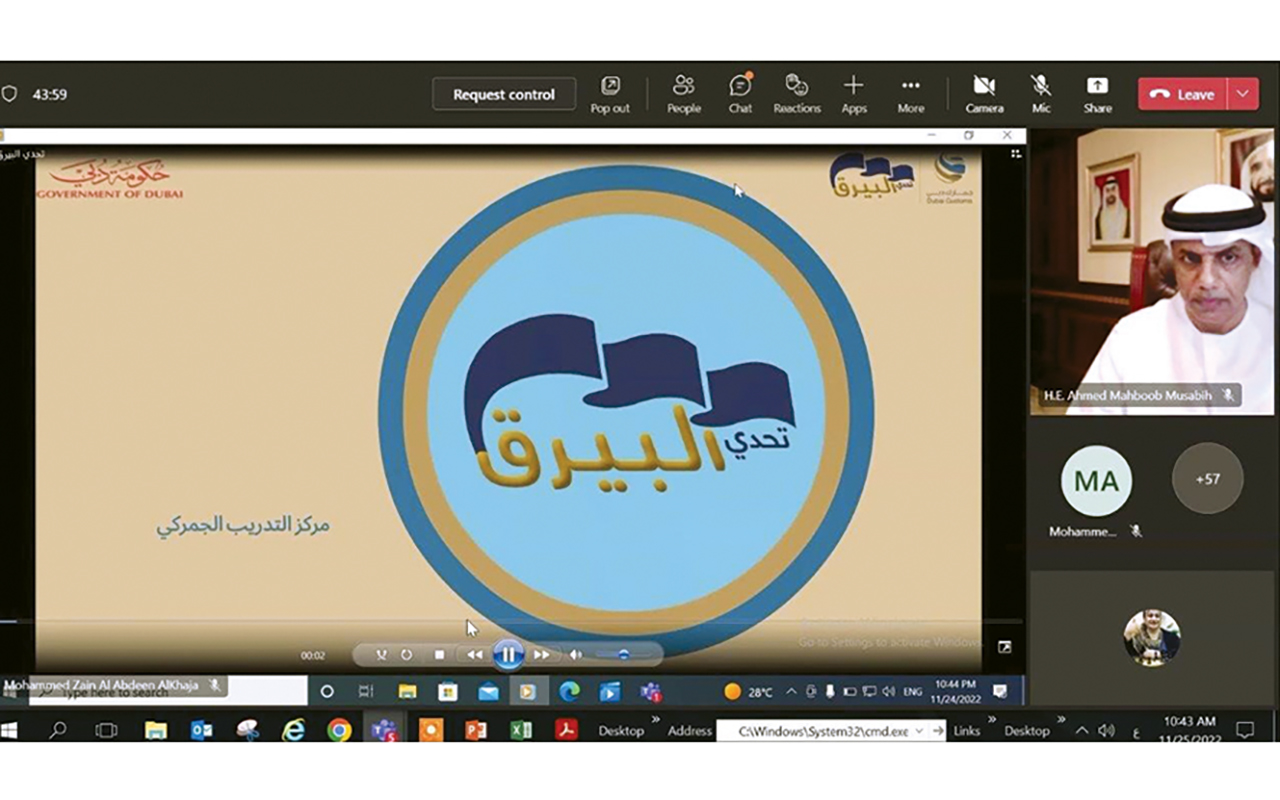The width and height of the screenshot is (1280, 800).
Task: Open the More actions menu
Action: pos(910,94)
